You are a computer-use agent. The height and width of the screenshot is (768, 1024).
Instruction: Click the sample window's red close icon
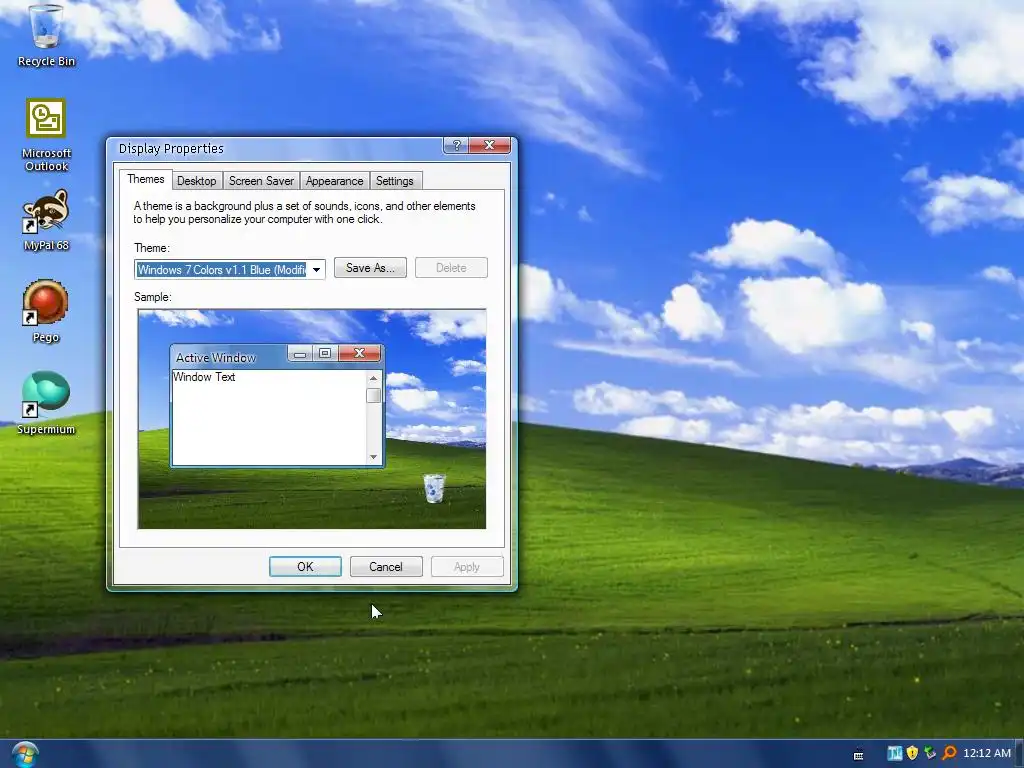359,353
